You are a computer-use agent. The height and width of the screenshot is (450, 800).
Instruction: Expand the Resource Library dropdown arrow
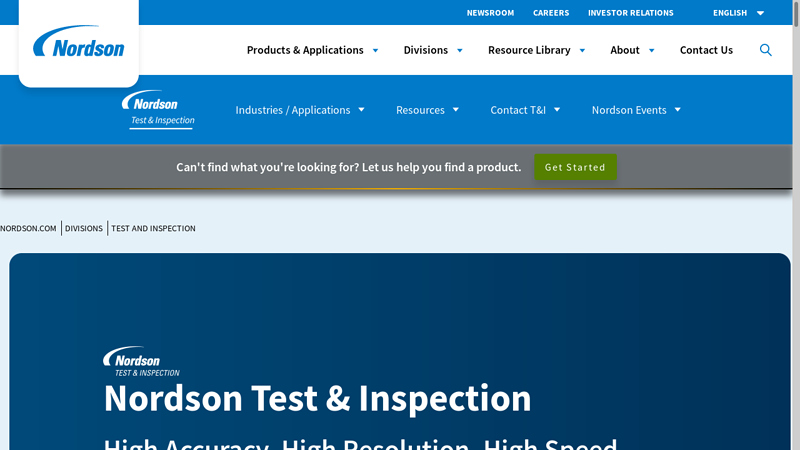point(582,51)
